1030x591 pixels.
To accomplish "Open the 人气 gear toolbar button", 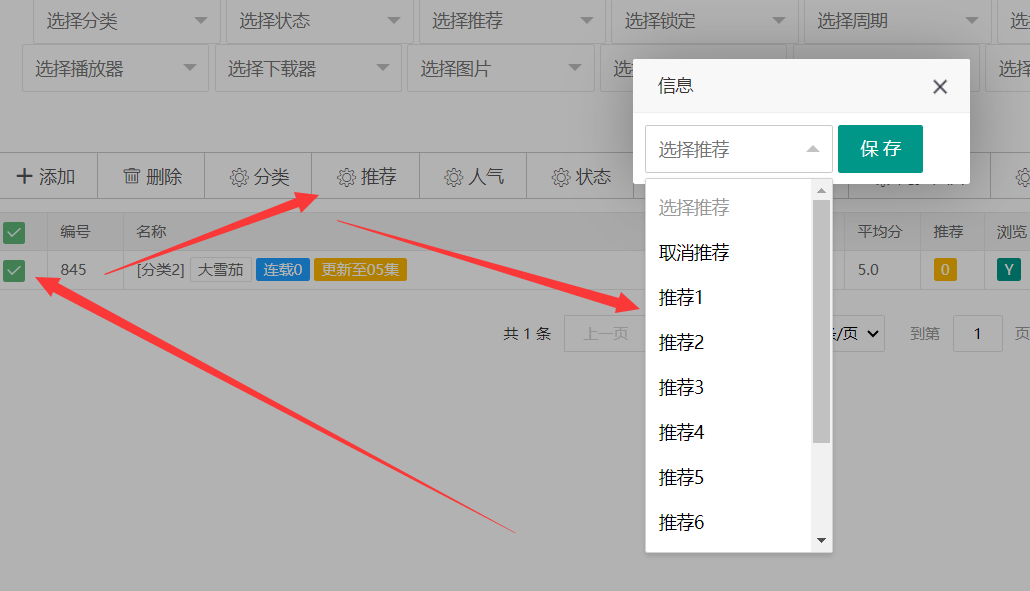I will pyautogui.click(x=474, y=176).
